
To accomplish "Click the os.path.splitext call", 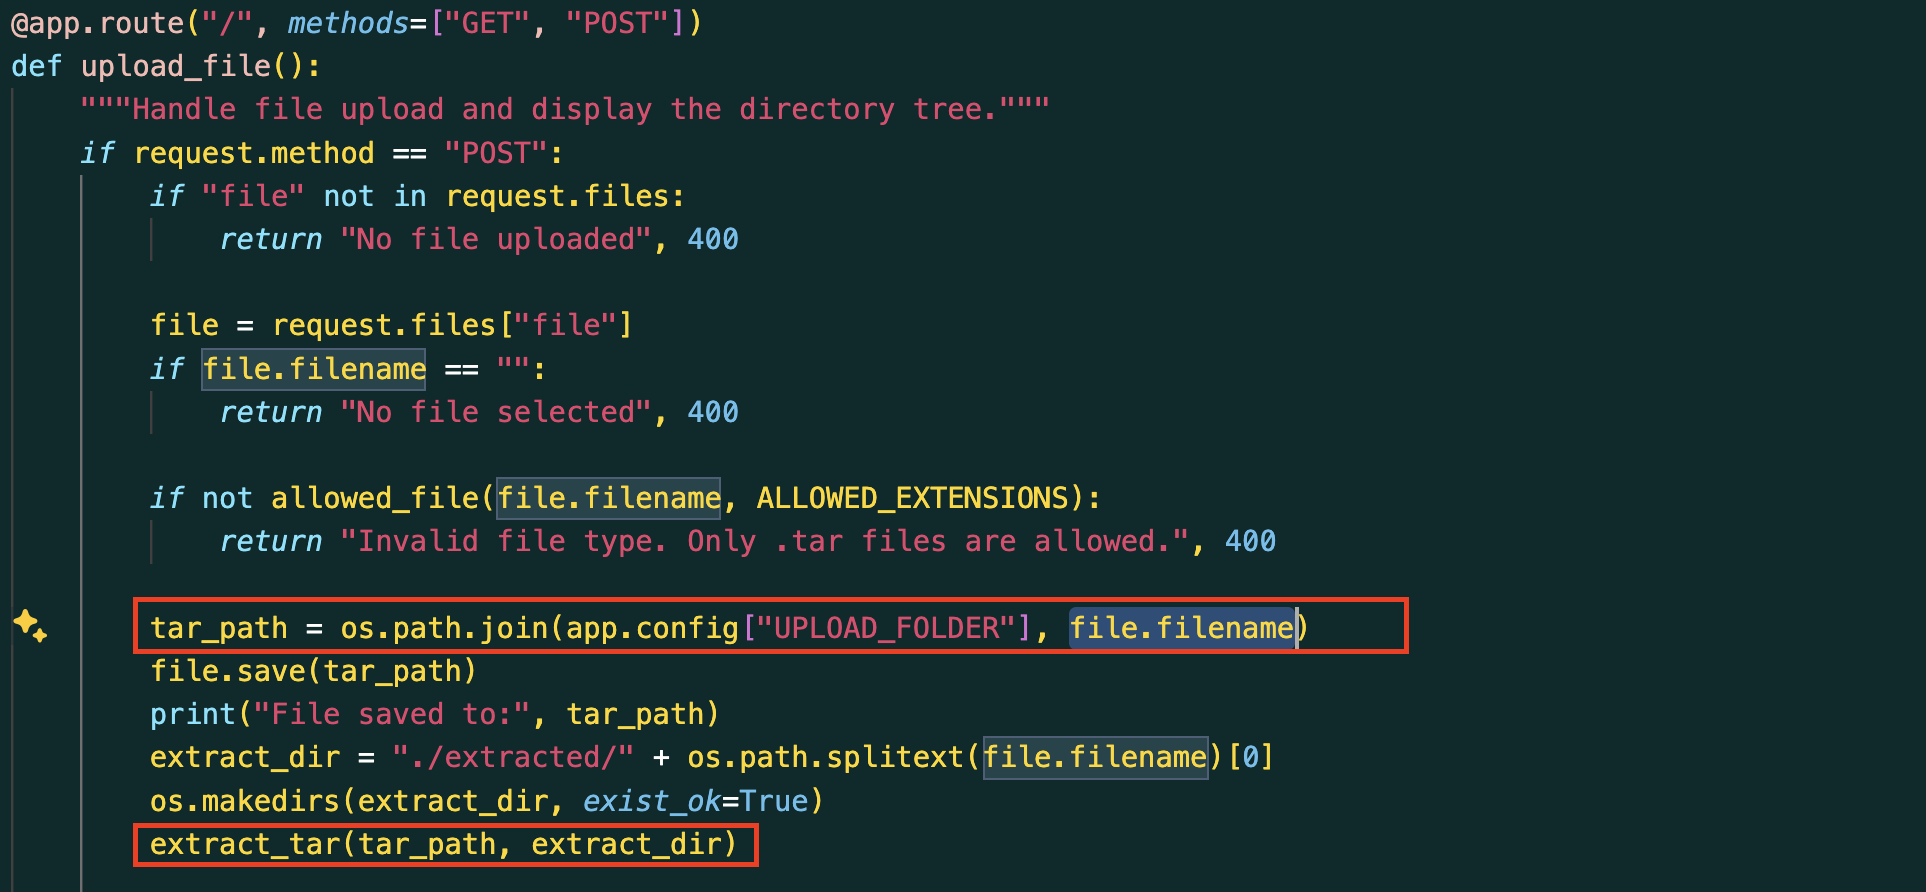I will click(824, 757).
